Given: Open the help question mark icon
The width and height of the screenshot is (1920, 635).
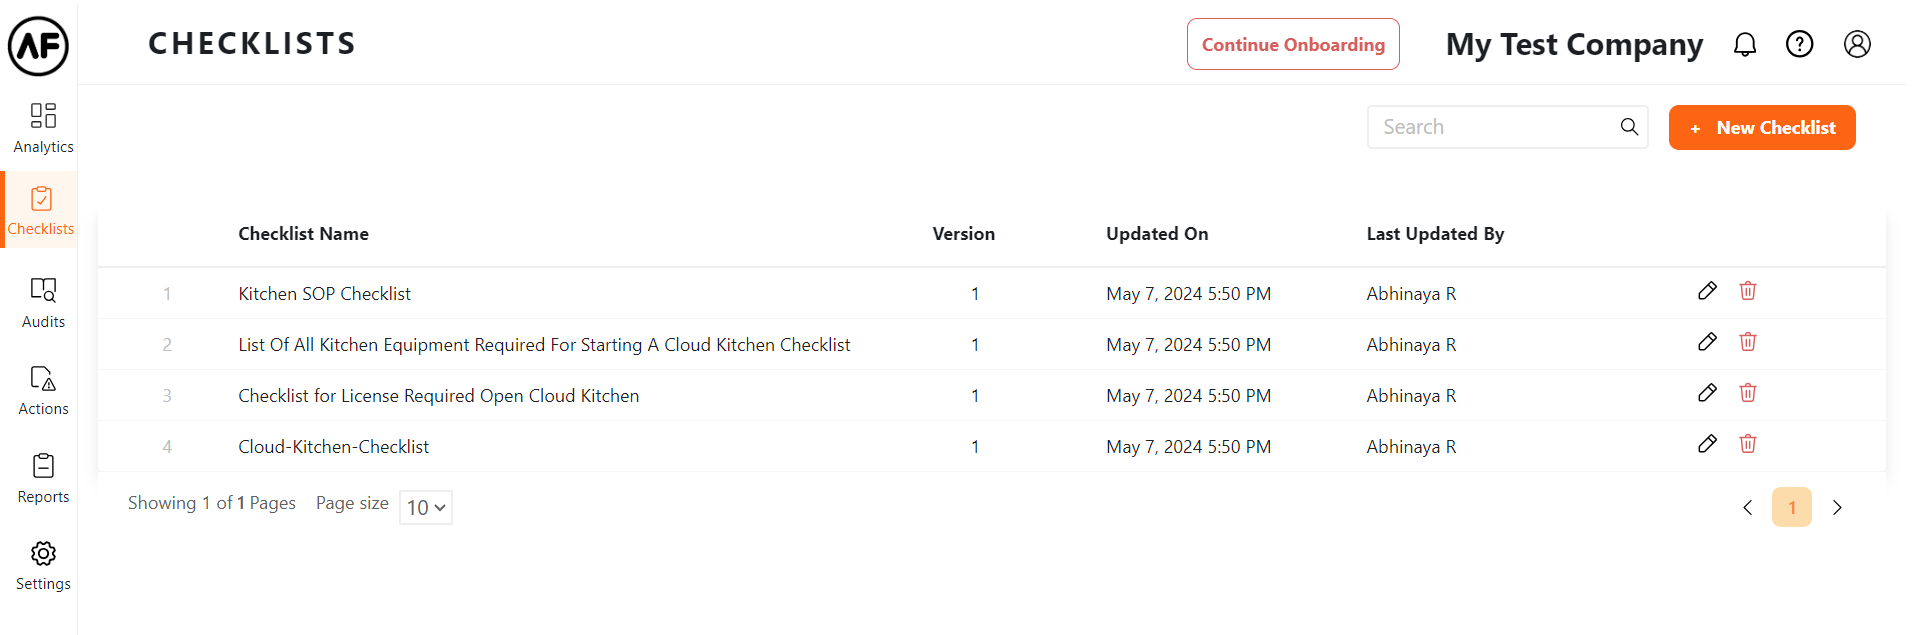Looking at the screenshot, I should click(1799, 44).
